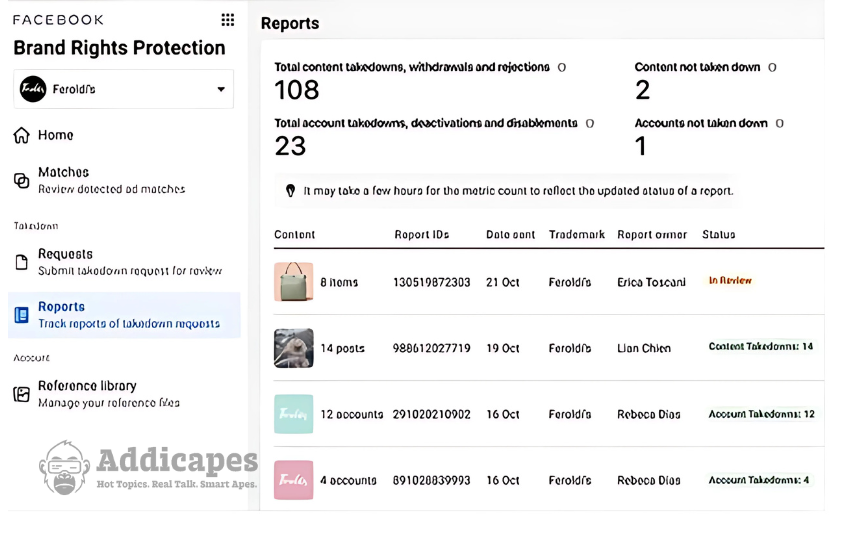This screenshot has height=534, width=852.
Task: Click info icon beside total content takedowns
Action: (x=562, y=67)
